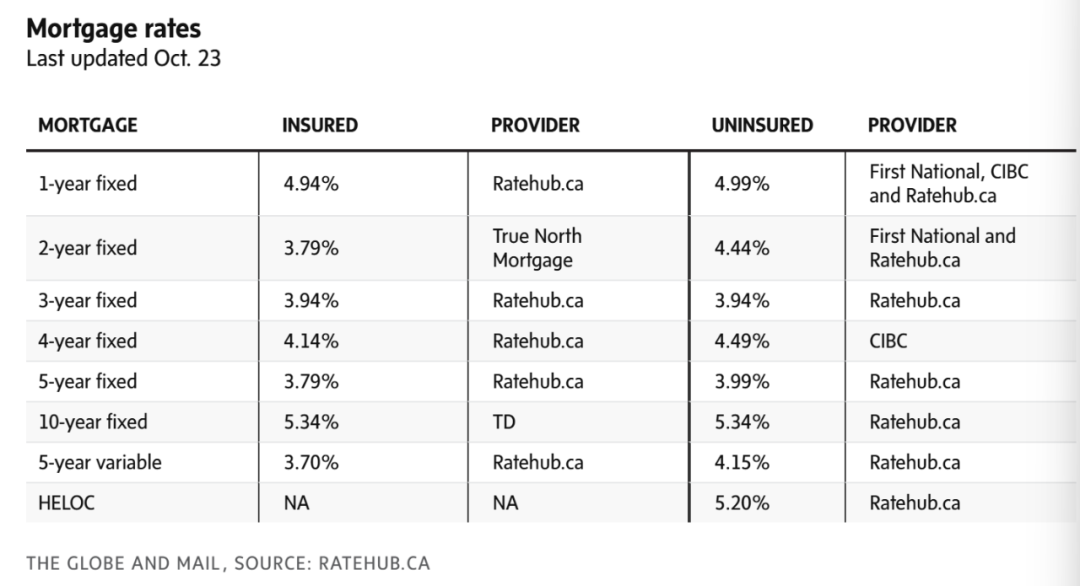Click the 4.44% uninsured rate cell
1080x586 pixels.
(741, 248)
